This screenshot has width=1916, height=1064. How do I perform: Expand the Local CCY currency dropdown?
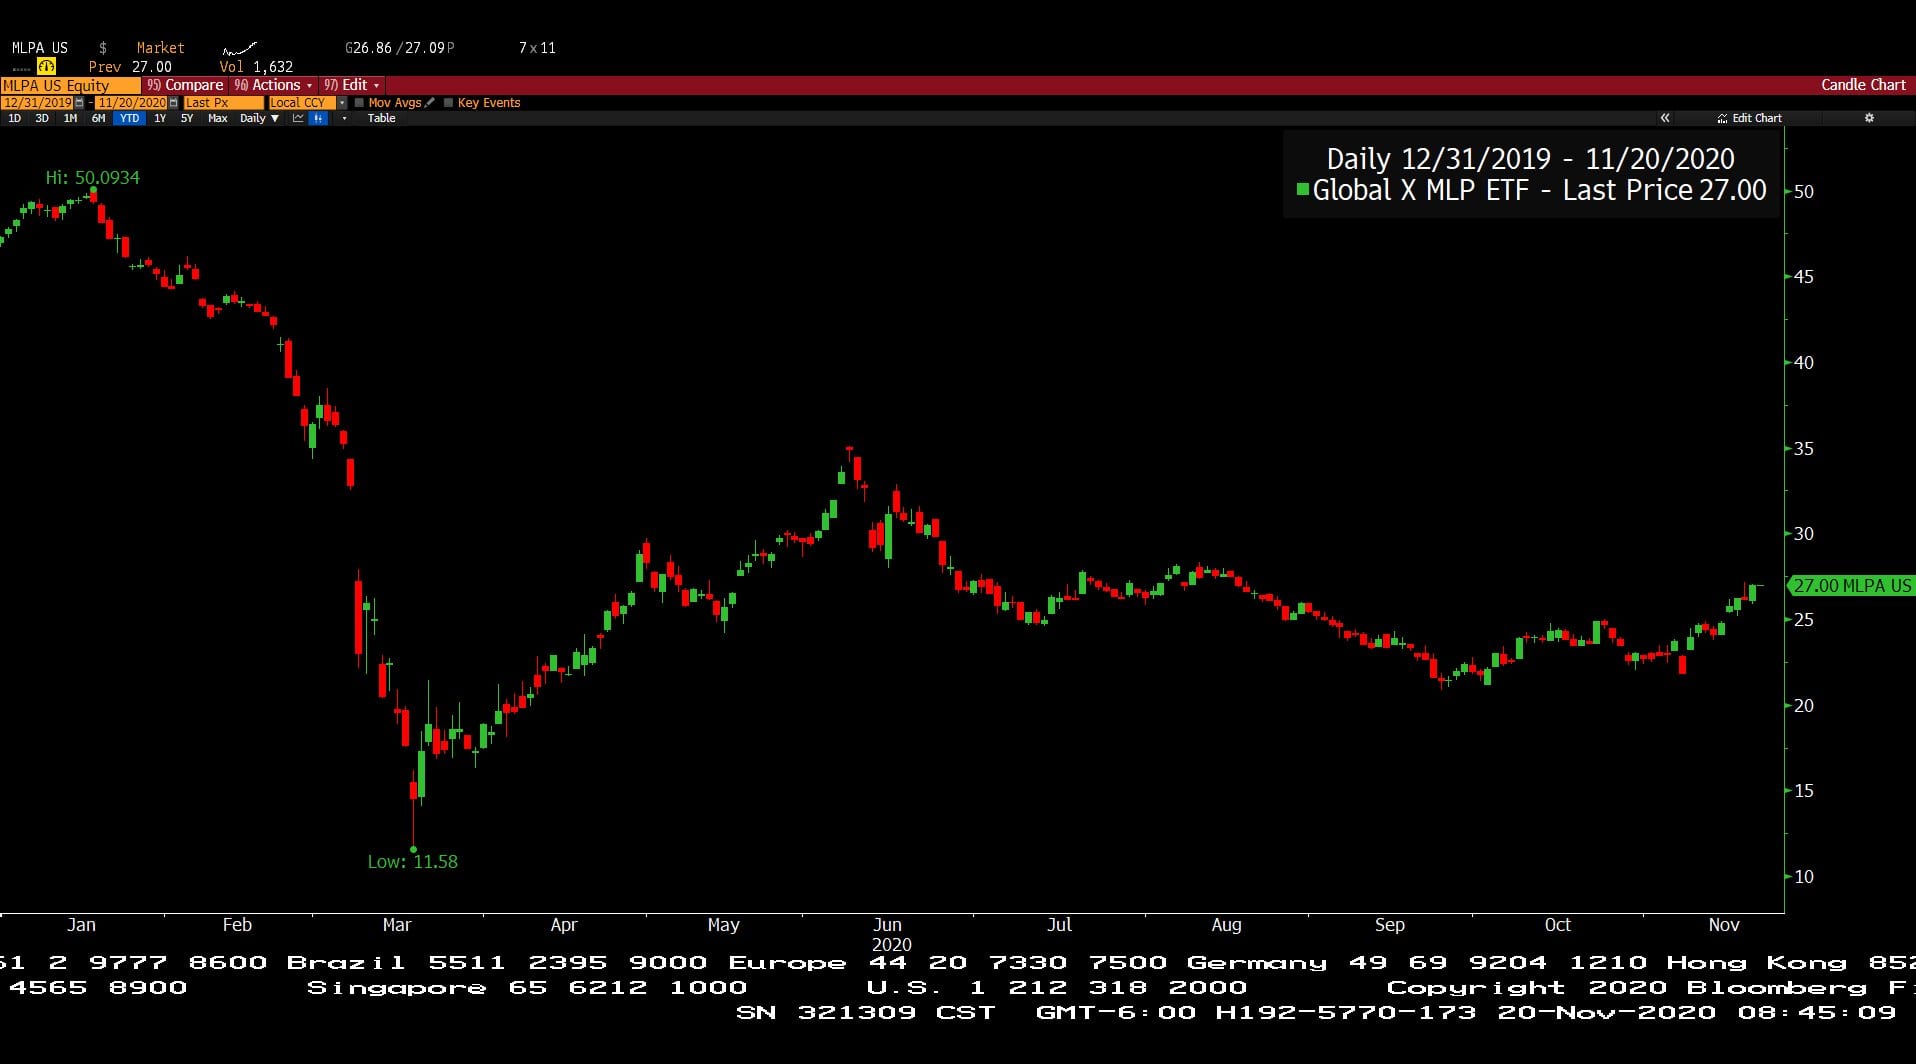(342, 103)
